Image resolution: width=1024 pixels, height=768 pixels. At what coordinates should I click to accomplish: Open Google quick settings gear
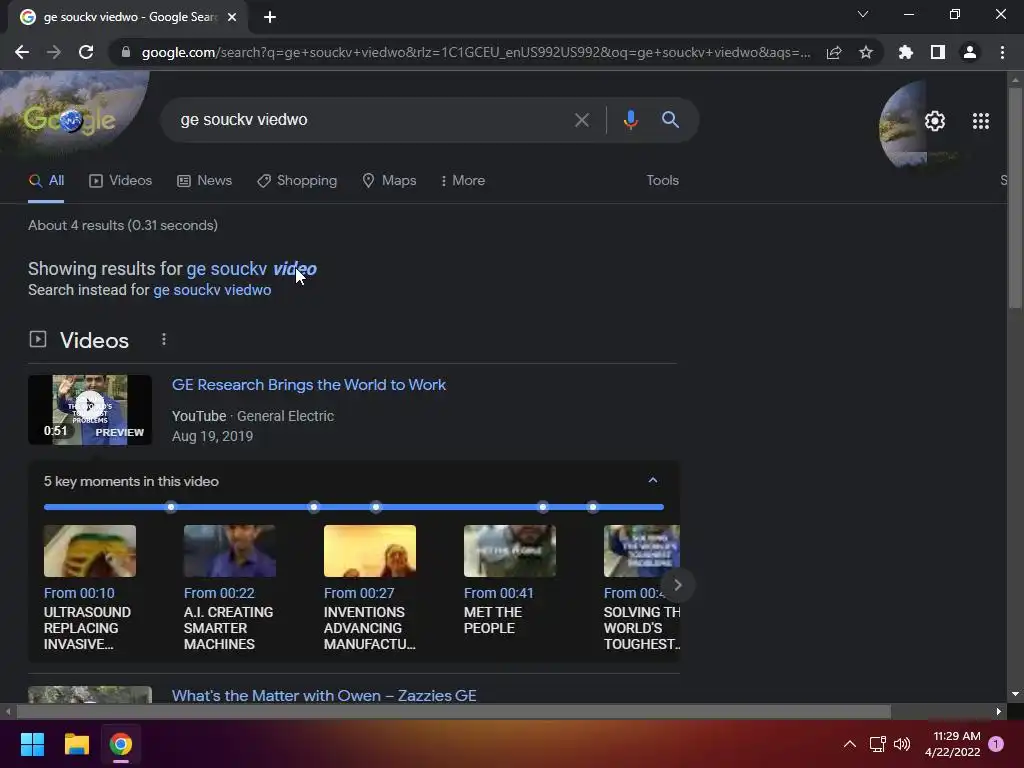[935, 121]
